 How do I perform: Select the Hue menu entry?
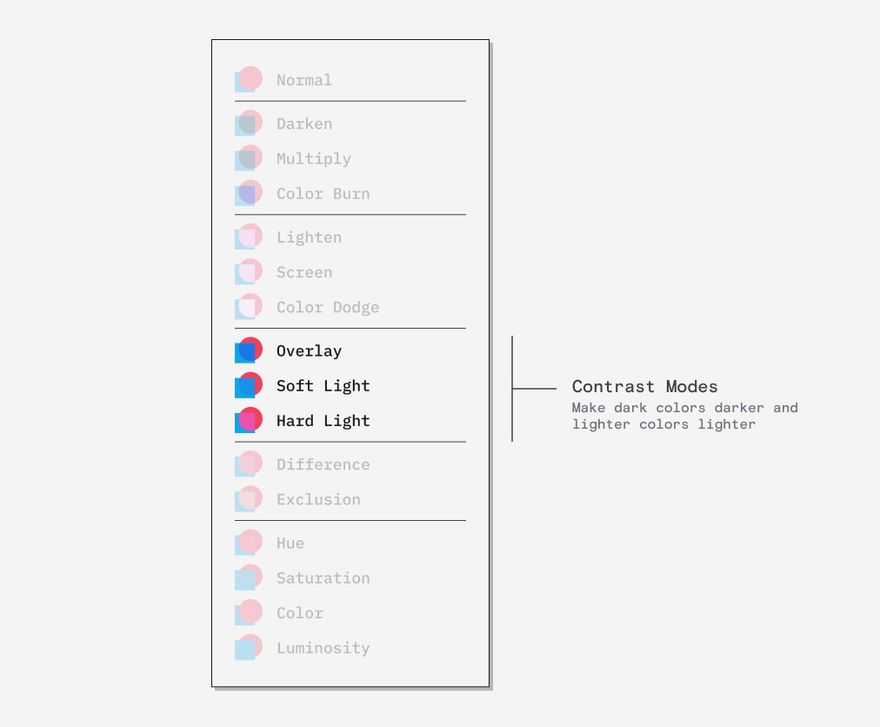(x=290, y=543)
